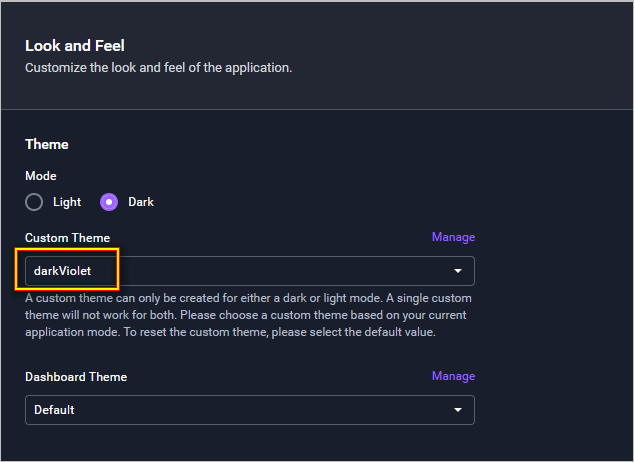The width and height of the screenshot is (634, 462).
Task: Click the 'Dashboard Theme' field label
Action: click(76, 377)
